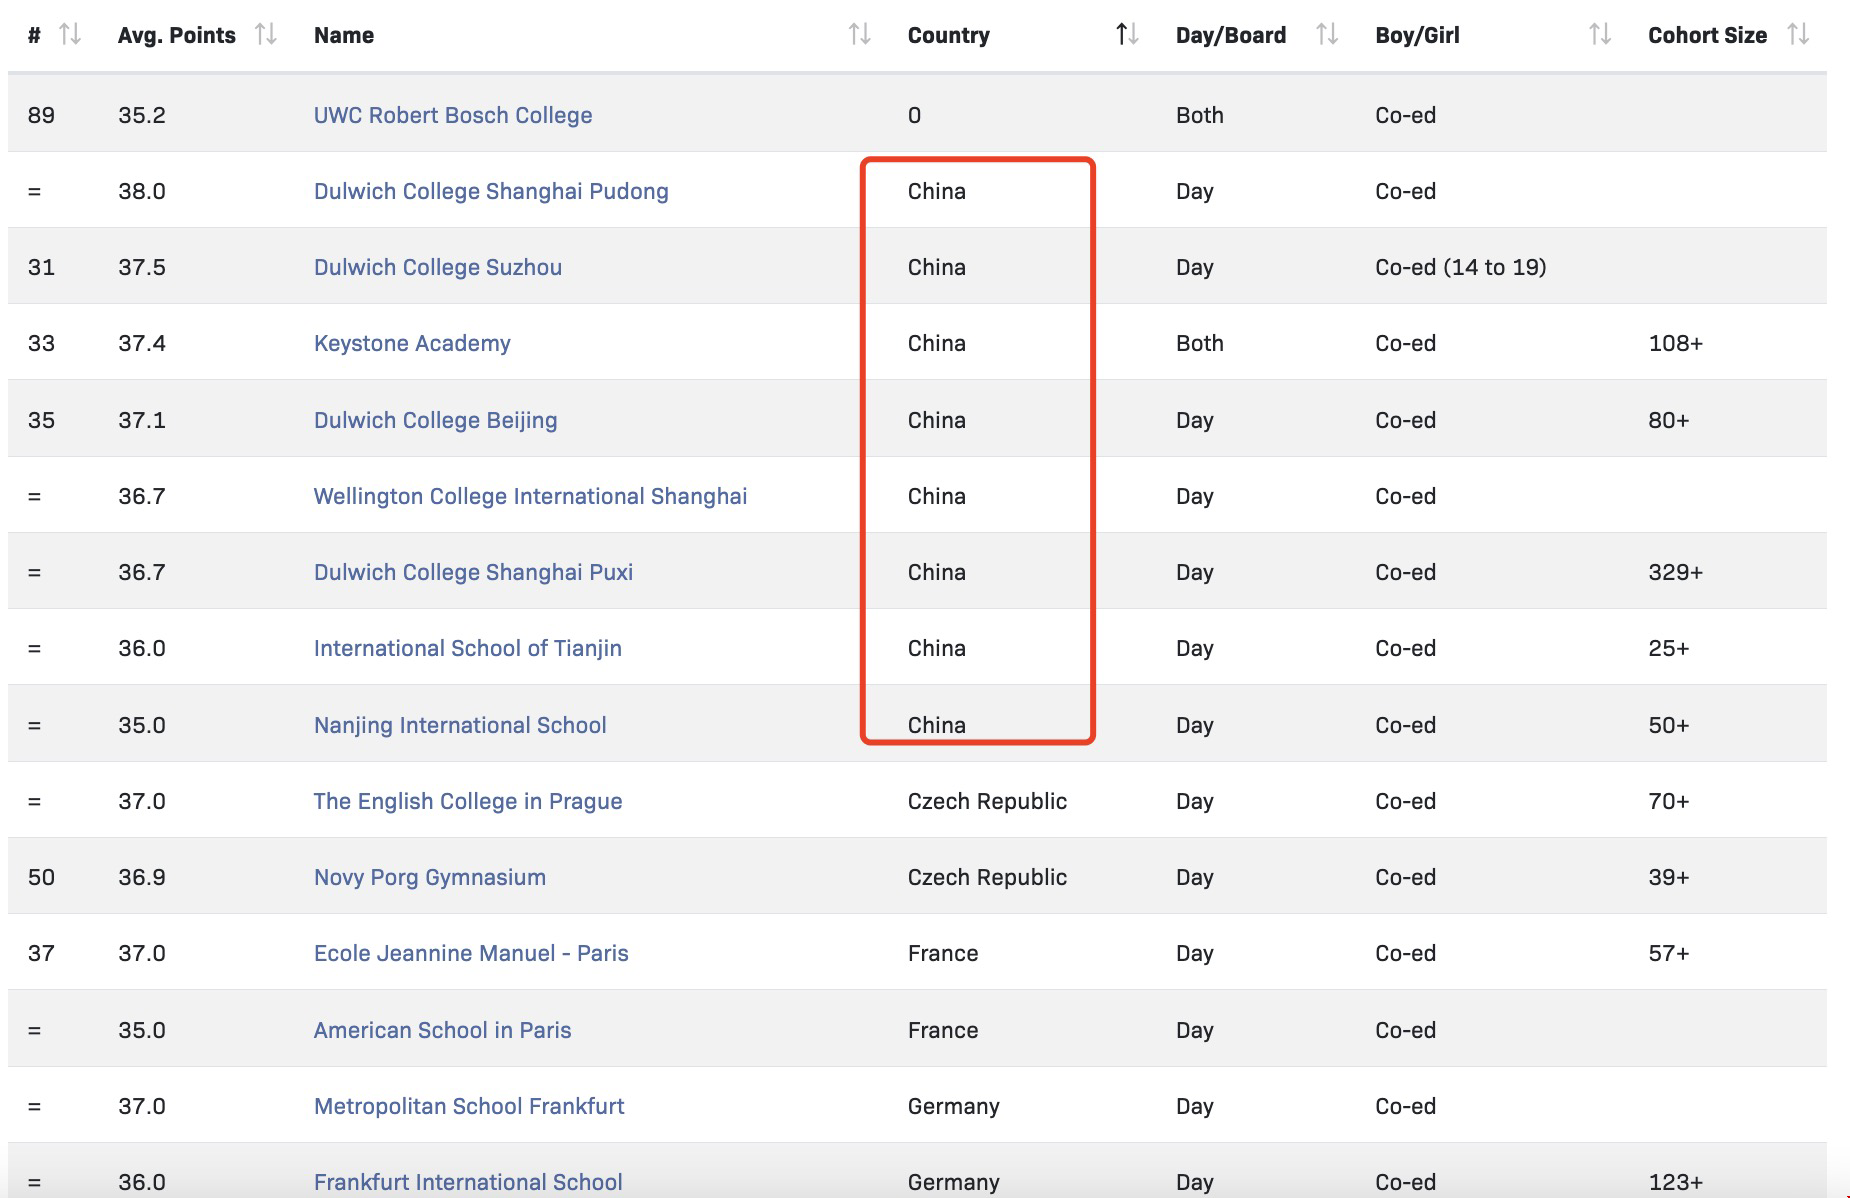This screenshot has height=1198, width=1850.
Task: Select the 37.4 average points cell
Action: [x=142, y=343]
